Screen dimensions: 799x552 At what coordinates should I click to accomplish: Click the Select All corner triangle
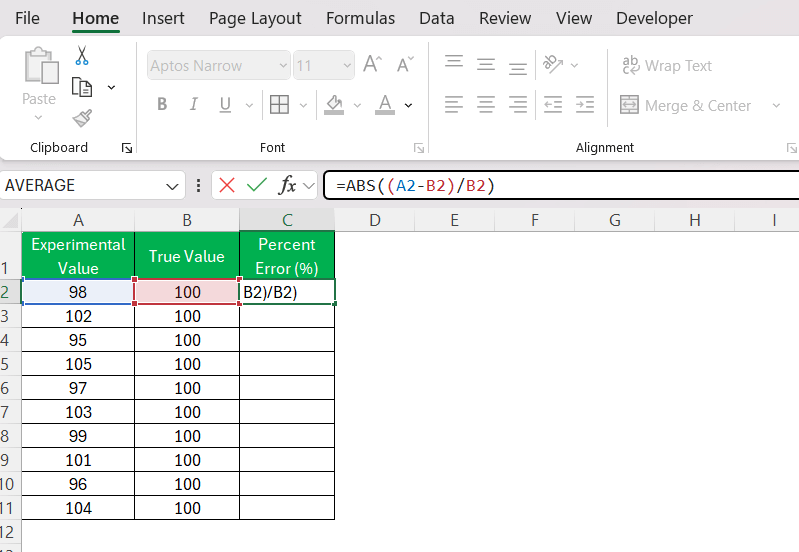click(x=11, y=220)
